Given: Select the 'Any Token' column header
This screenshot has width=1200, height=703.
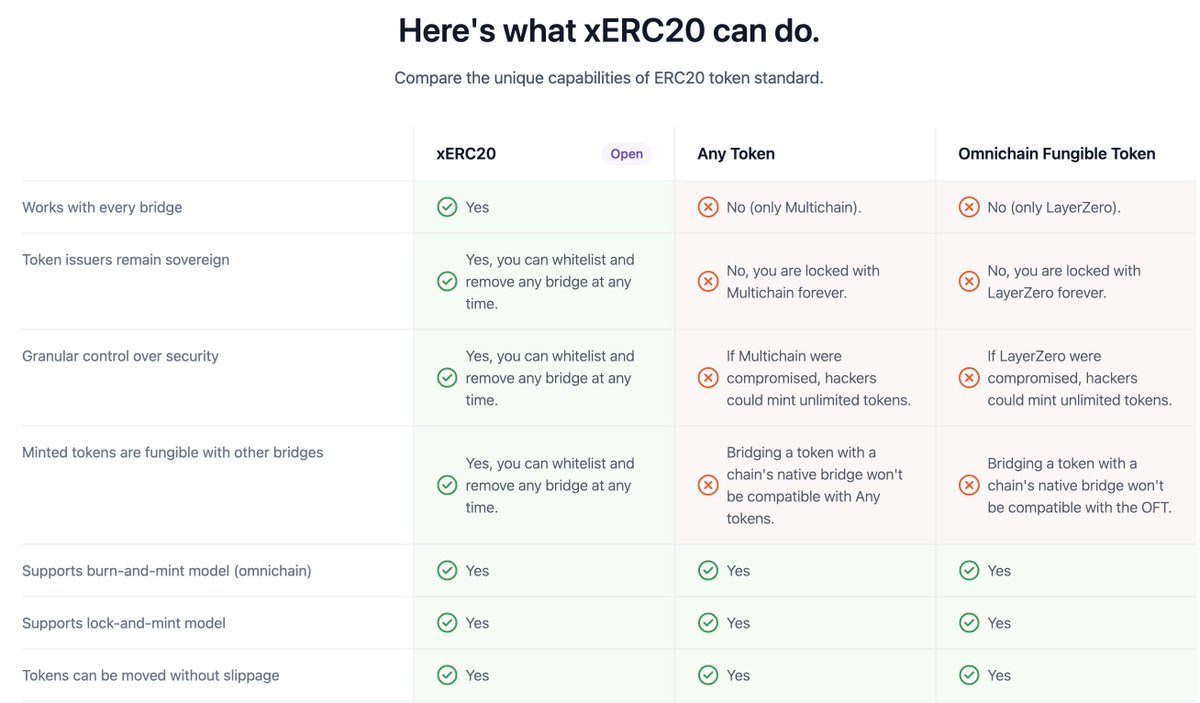Looking at the screenshot, I should [736, 154].
